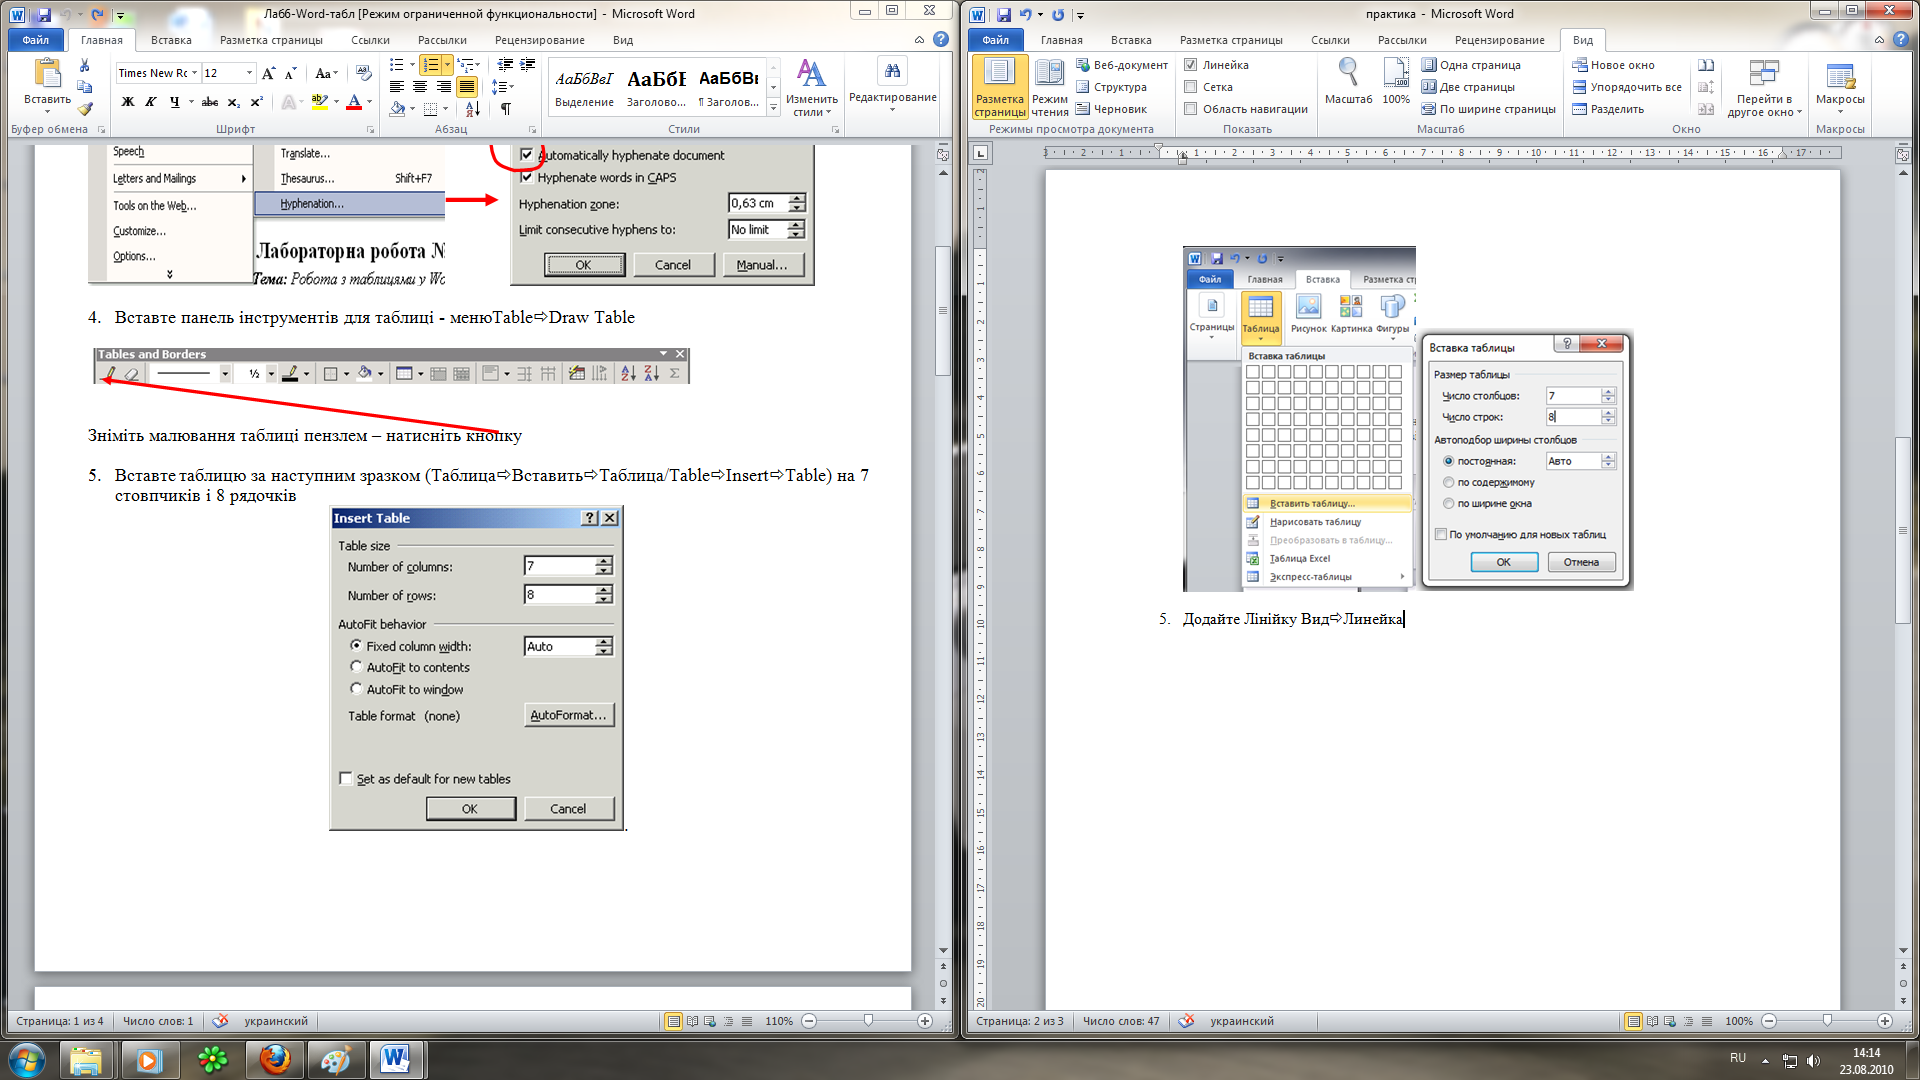
Task: Apply subscript formatting
Action: click(233, 102)
